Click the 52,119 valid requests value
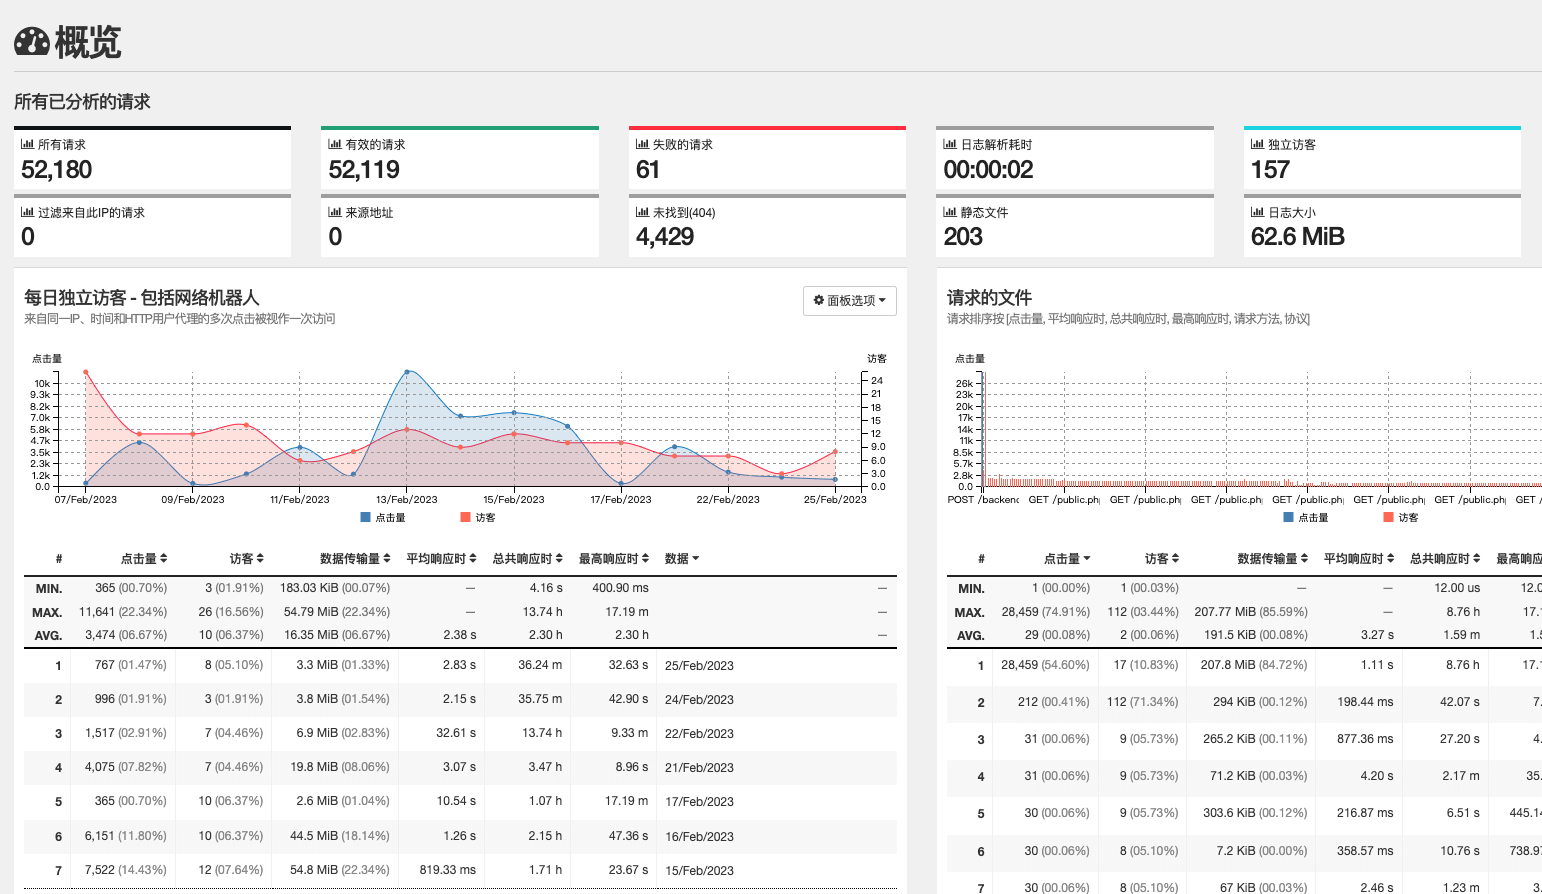Image resolution: width=1542 pixels, height=894 pixels. [364, 170]
